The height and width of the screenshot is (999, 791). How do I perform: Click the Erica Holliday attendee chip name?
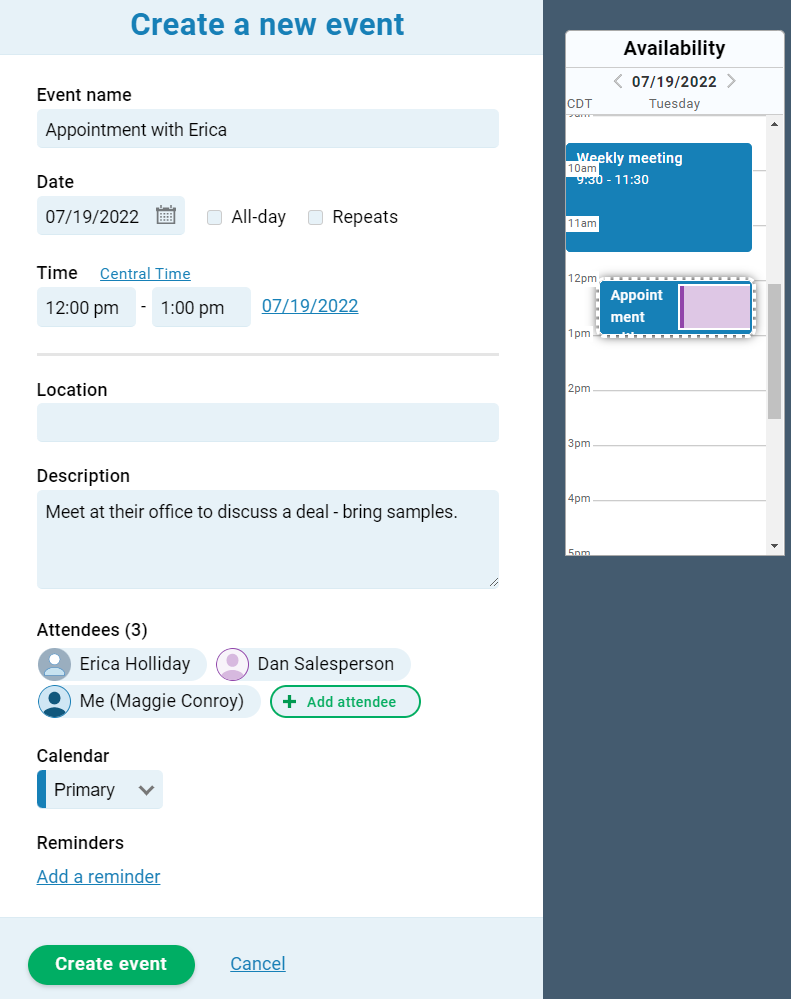coord(135,664)
